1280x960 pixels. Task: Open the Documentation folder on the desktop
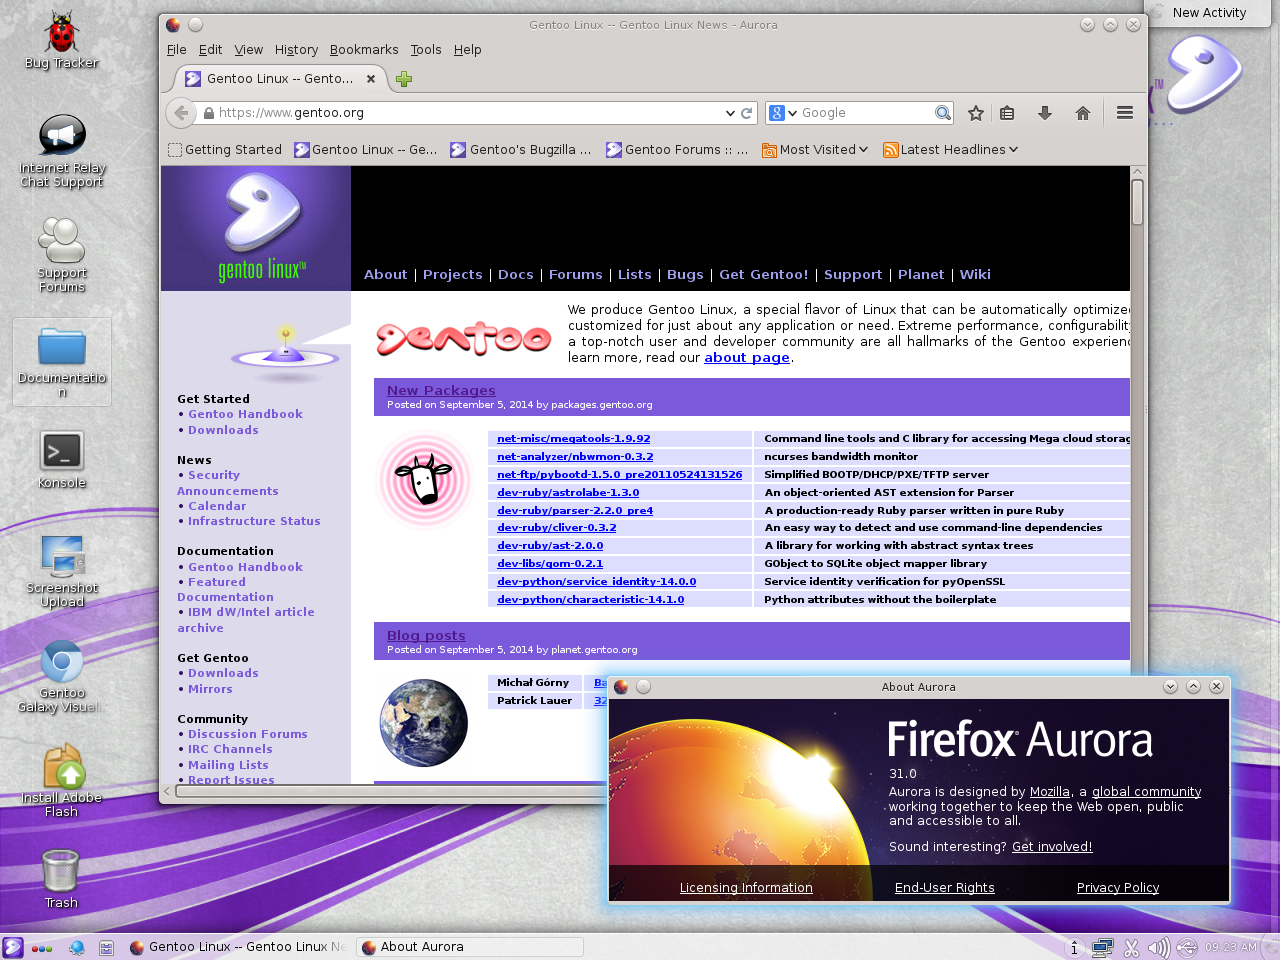point(62,361)
